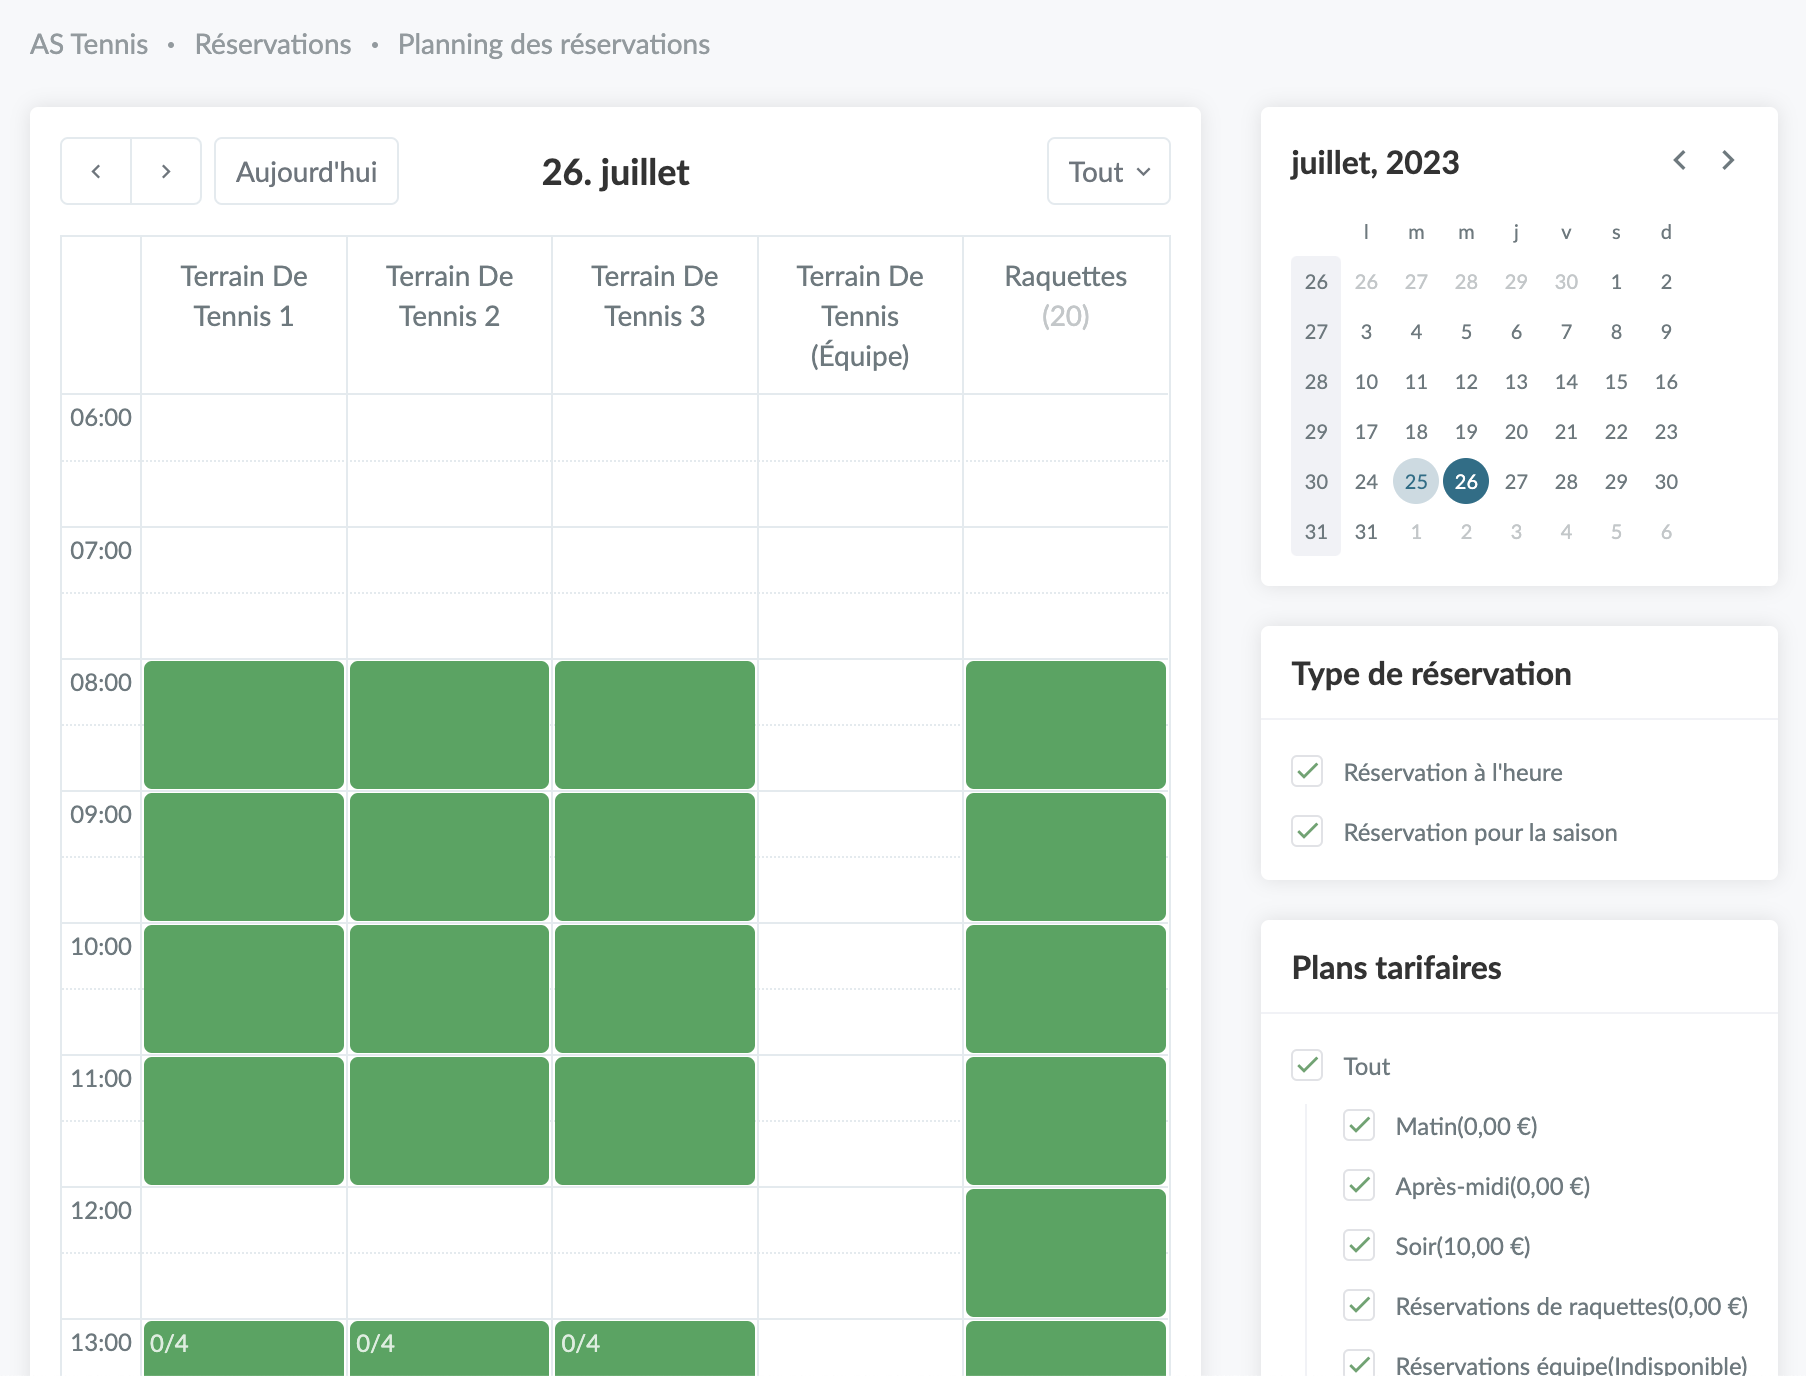
Task: Toggle Réservation pour la saison checkbox
Action: click(1307, 831)
